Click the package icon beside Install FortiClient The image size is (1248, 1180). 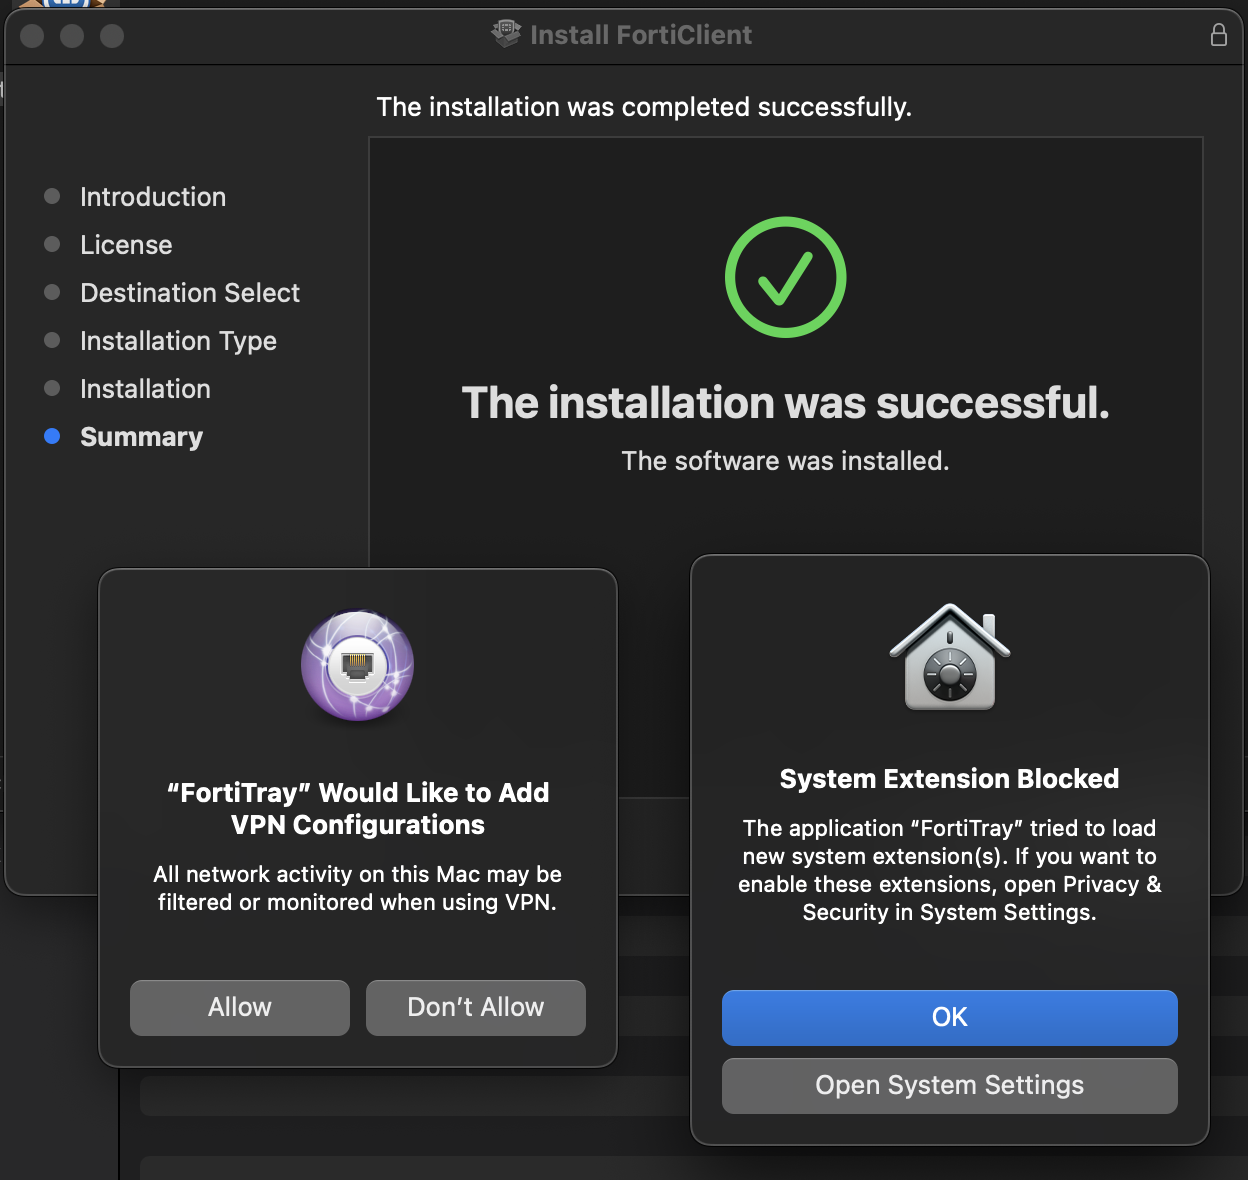(506, 34)
